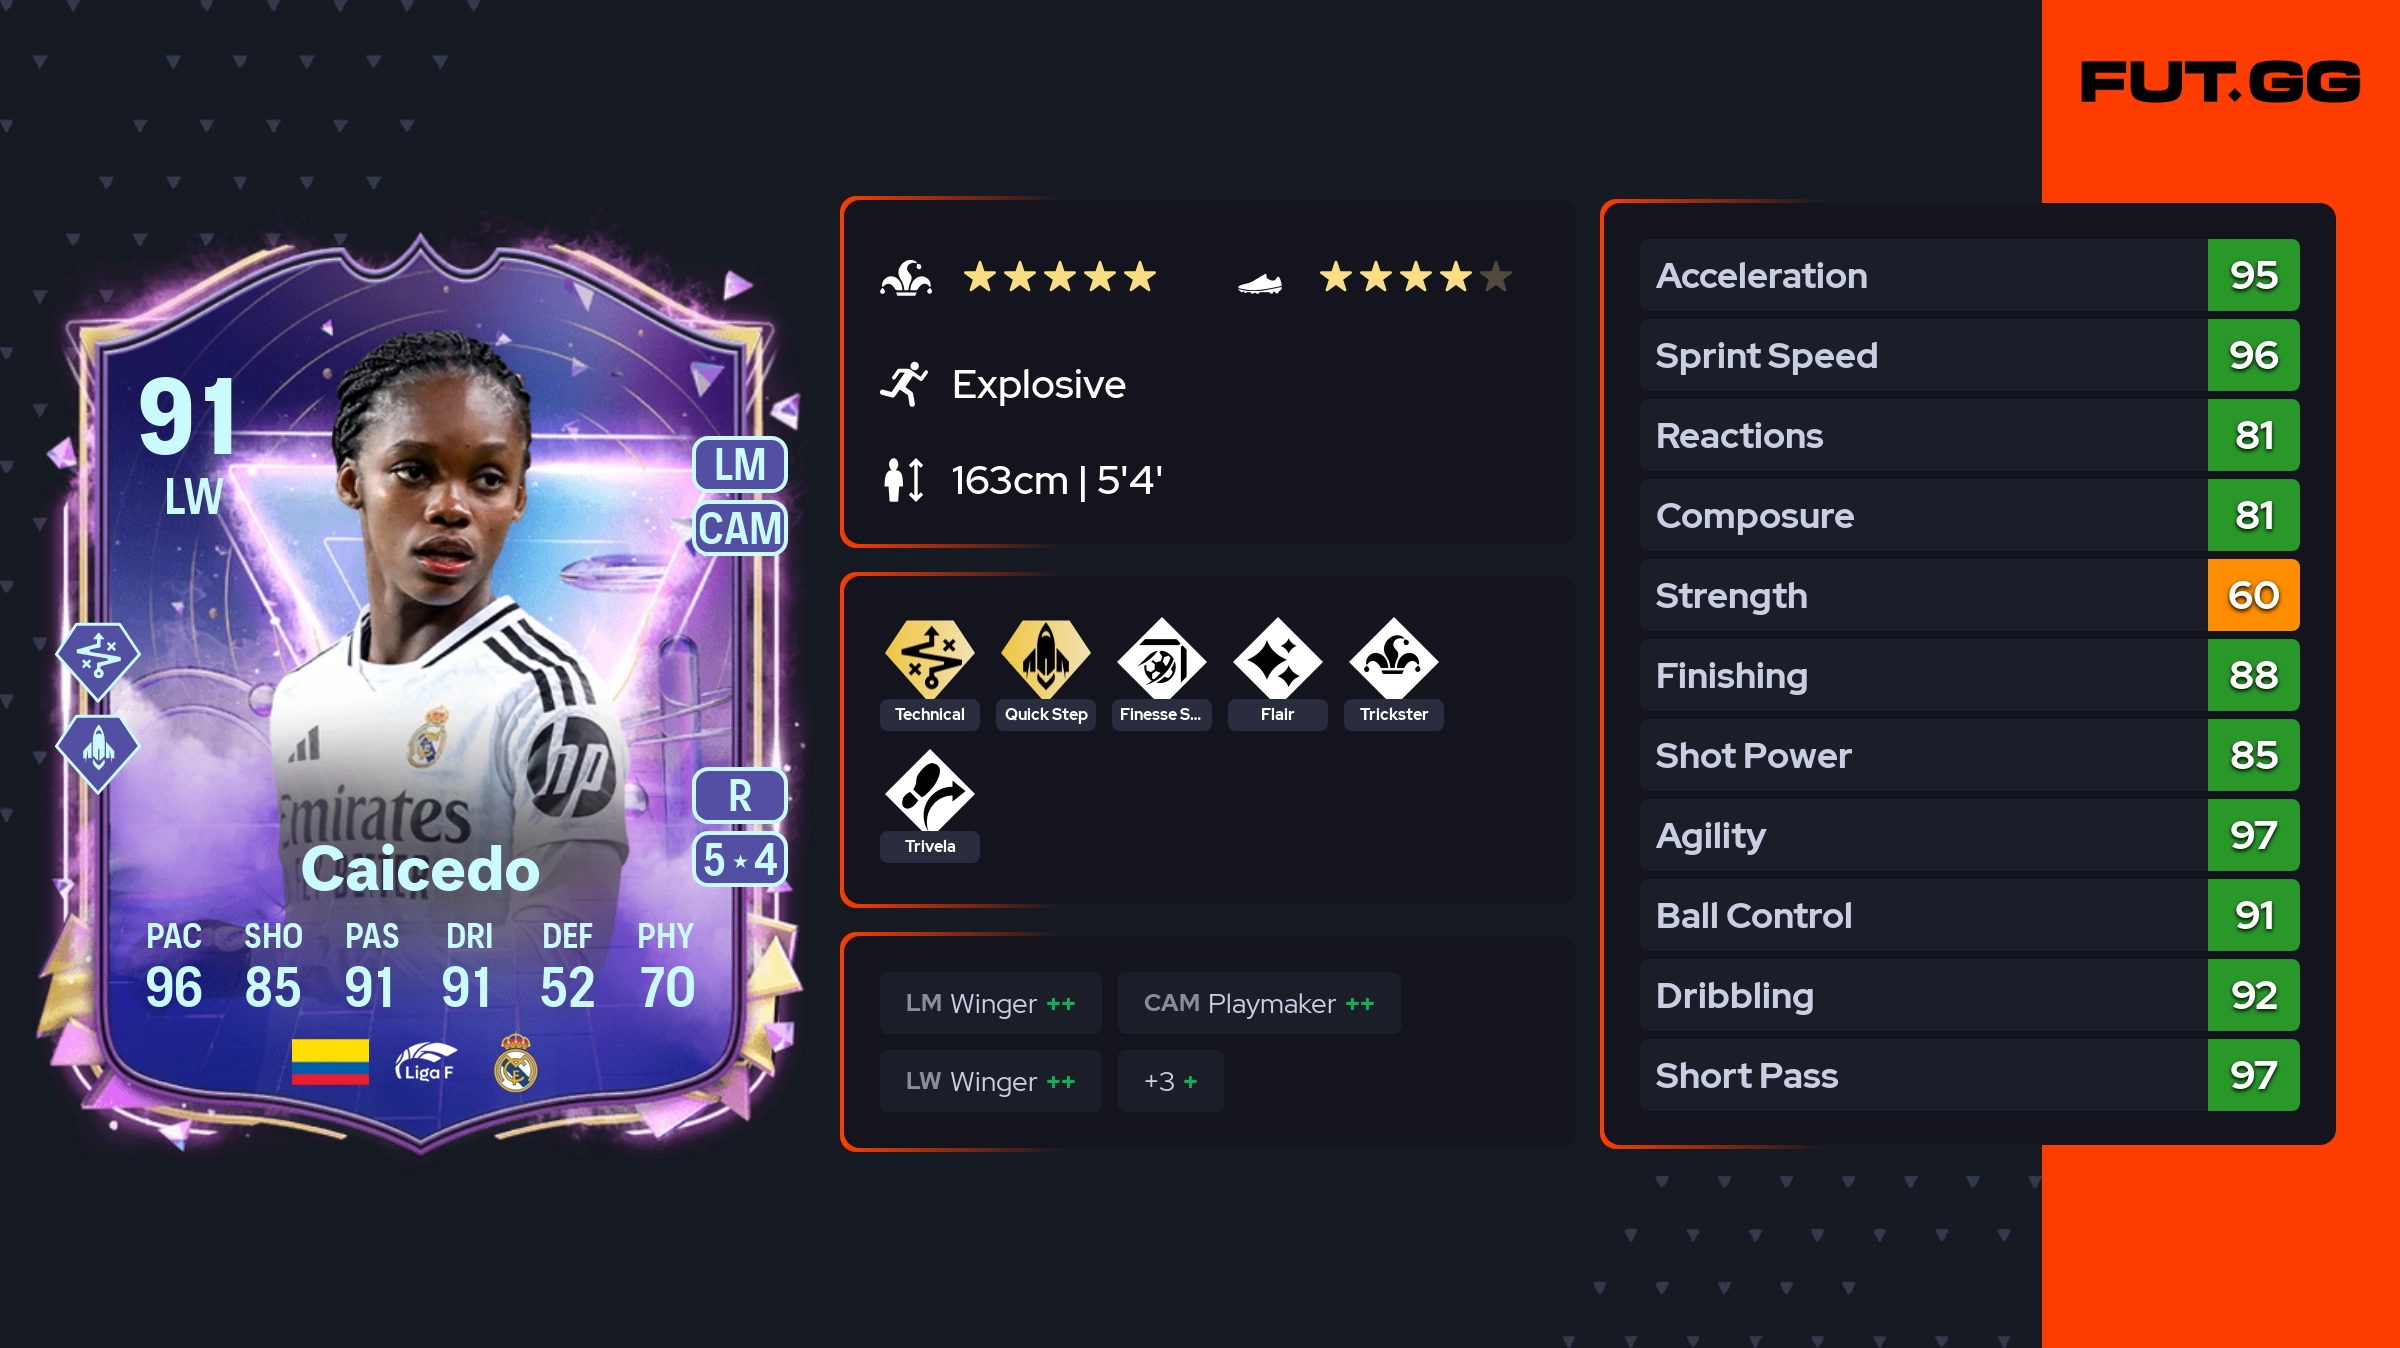Click the LM alternate position badge

(x=740, y=465)
